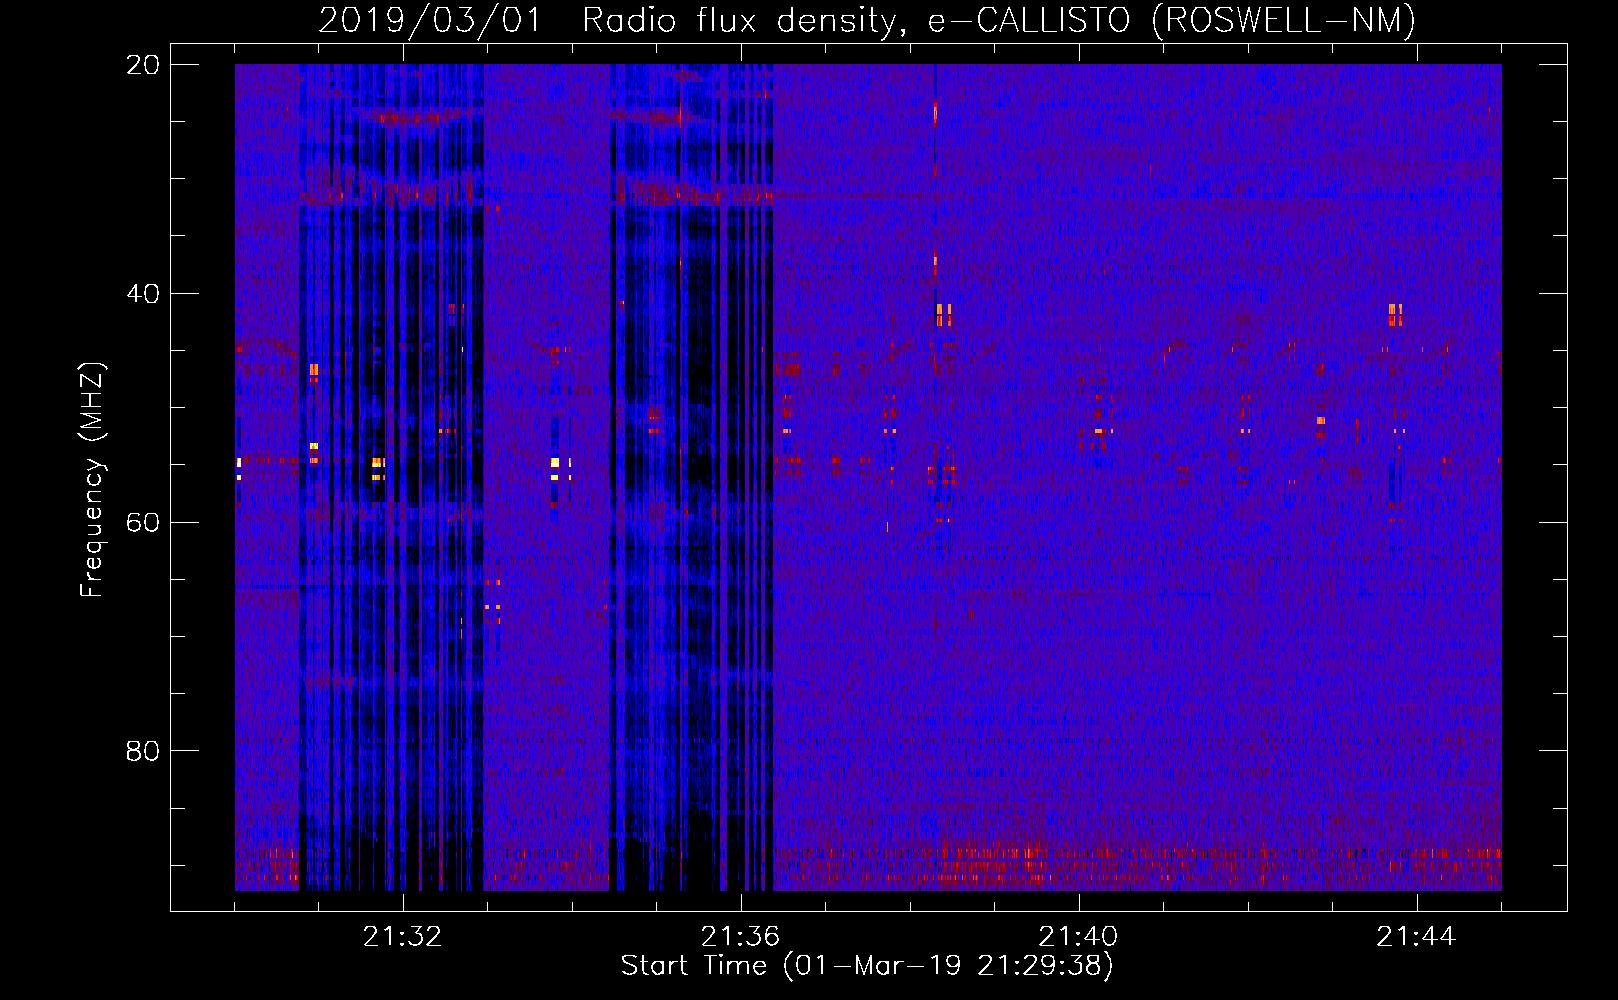Click the plot title "2019/03/01 Radio flux density, e-CALLISTO (ROSWELL-NM)"

[867, 20]
